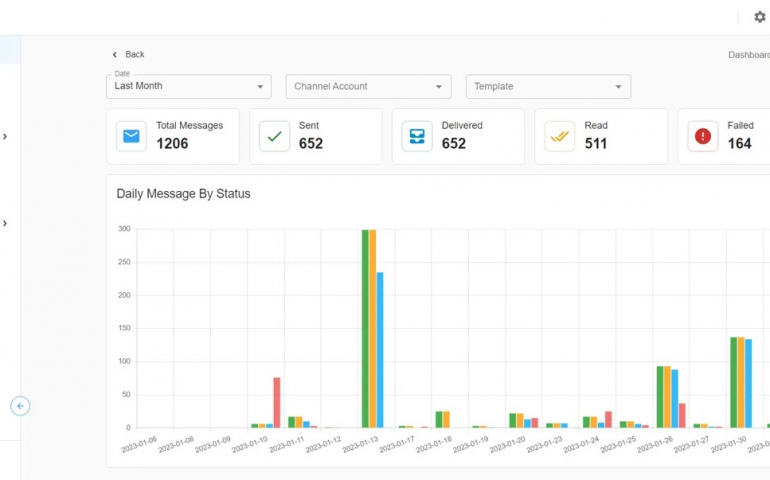Collapse sidebar using the circled arrow icon
The image size is (770, 480).
point(20,406)
